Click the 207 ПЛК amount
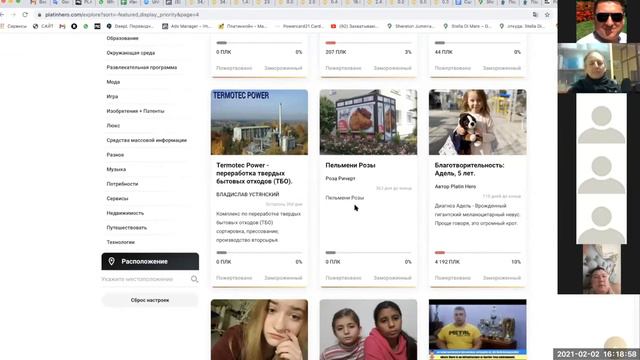The width and height of the screenshot is (640, 360). pos(336,52)
